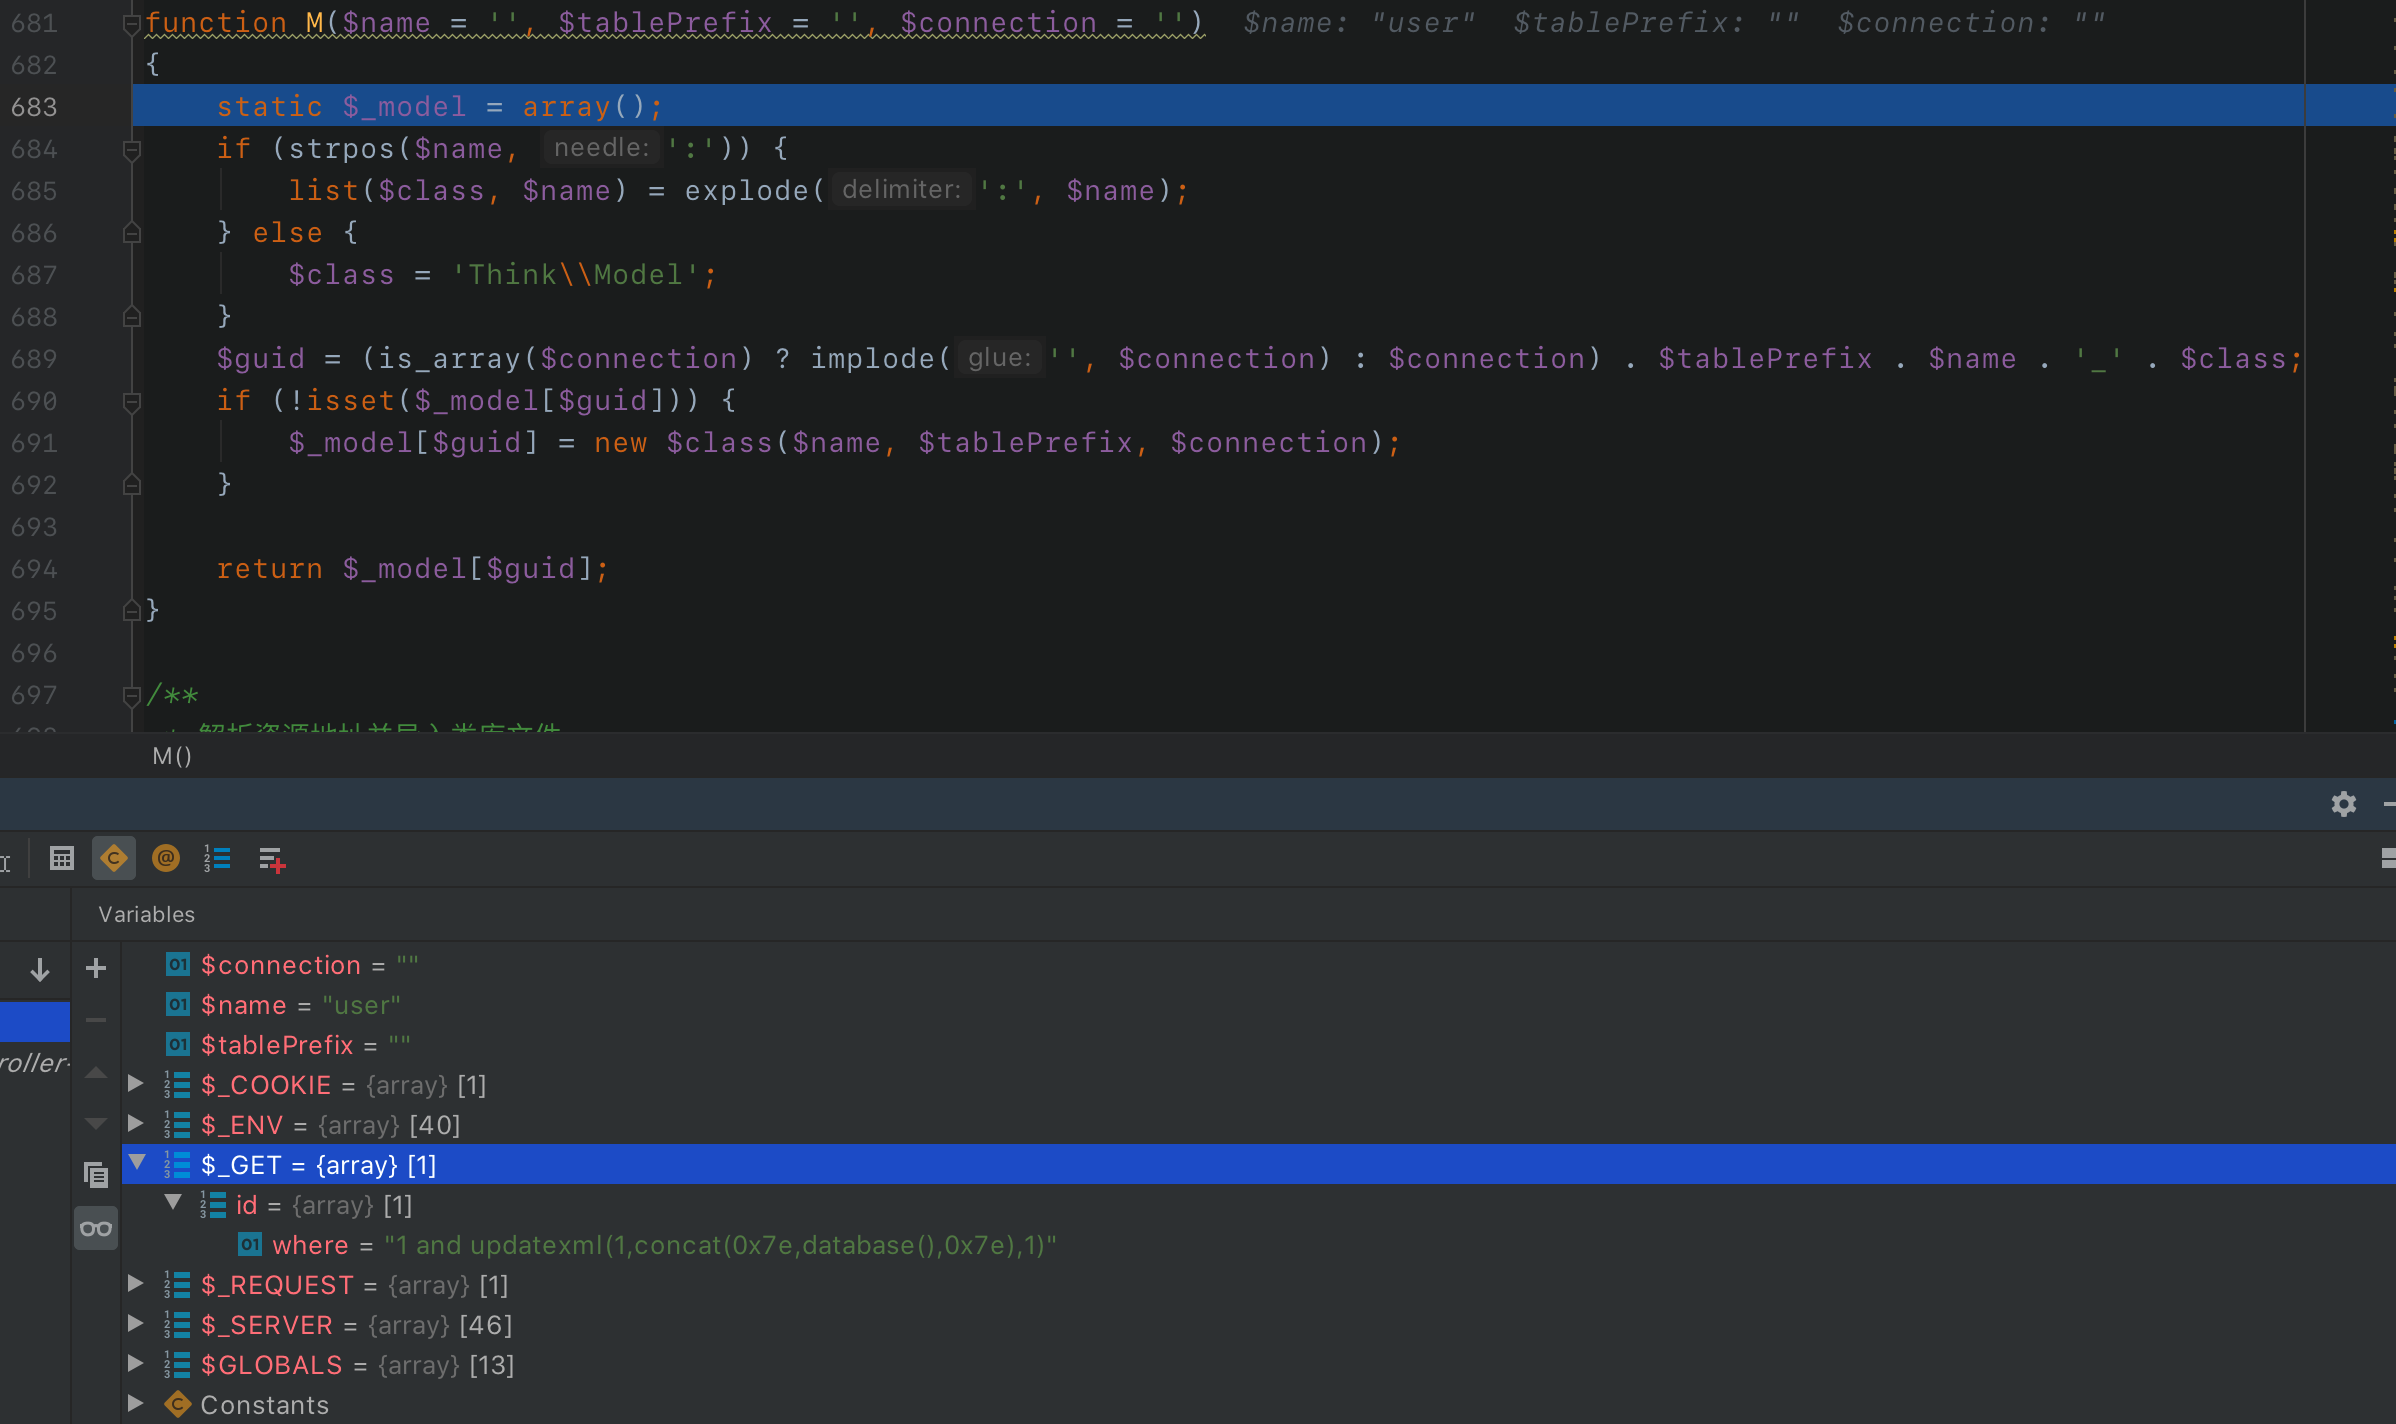This screenshot has height=1424, width=2396.
Task: Click the table view icon in debug toolbar
Action: point(62,858)
